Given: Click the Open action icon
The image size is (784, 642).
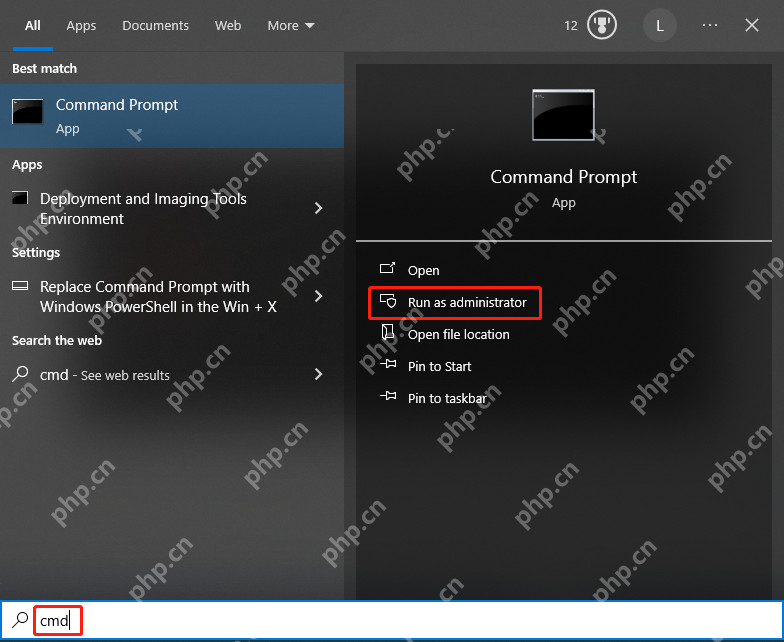Looking at the screenshot, I should click(x=388, y=269).
